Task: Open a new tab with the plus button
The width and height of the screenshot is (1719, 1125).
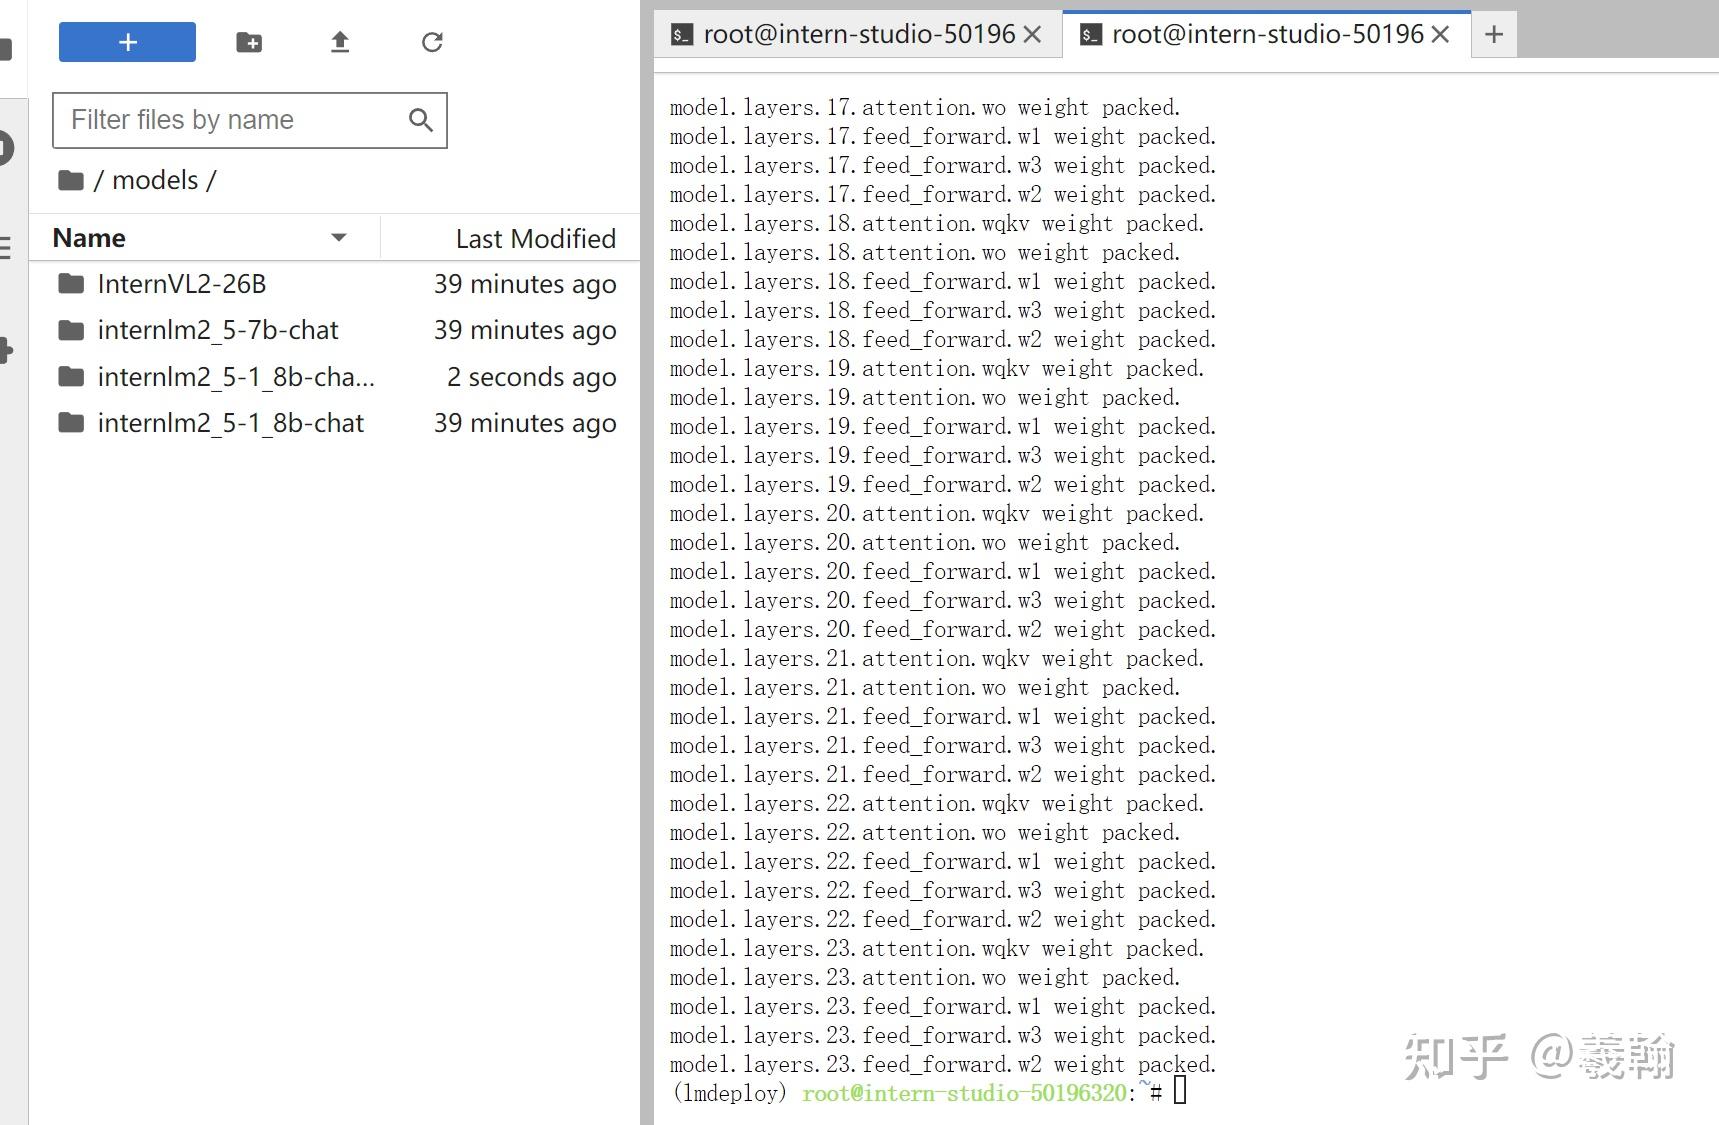Action: [x=1494, y=35]
